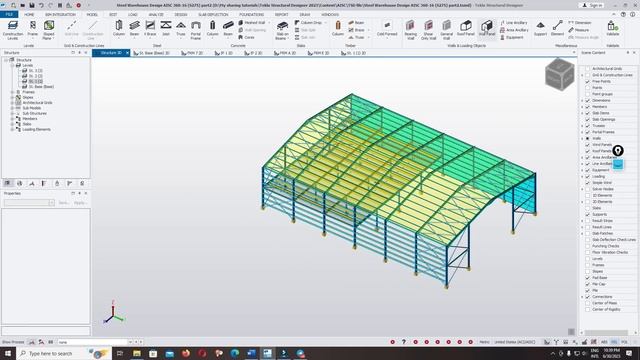640x360 pixels.
Task: Select the General Wall tool
Action: point(446,30)
